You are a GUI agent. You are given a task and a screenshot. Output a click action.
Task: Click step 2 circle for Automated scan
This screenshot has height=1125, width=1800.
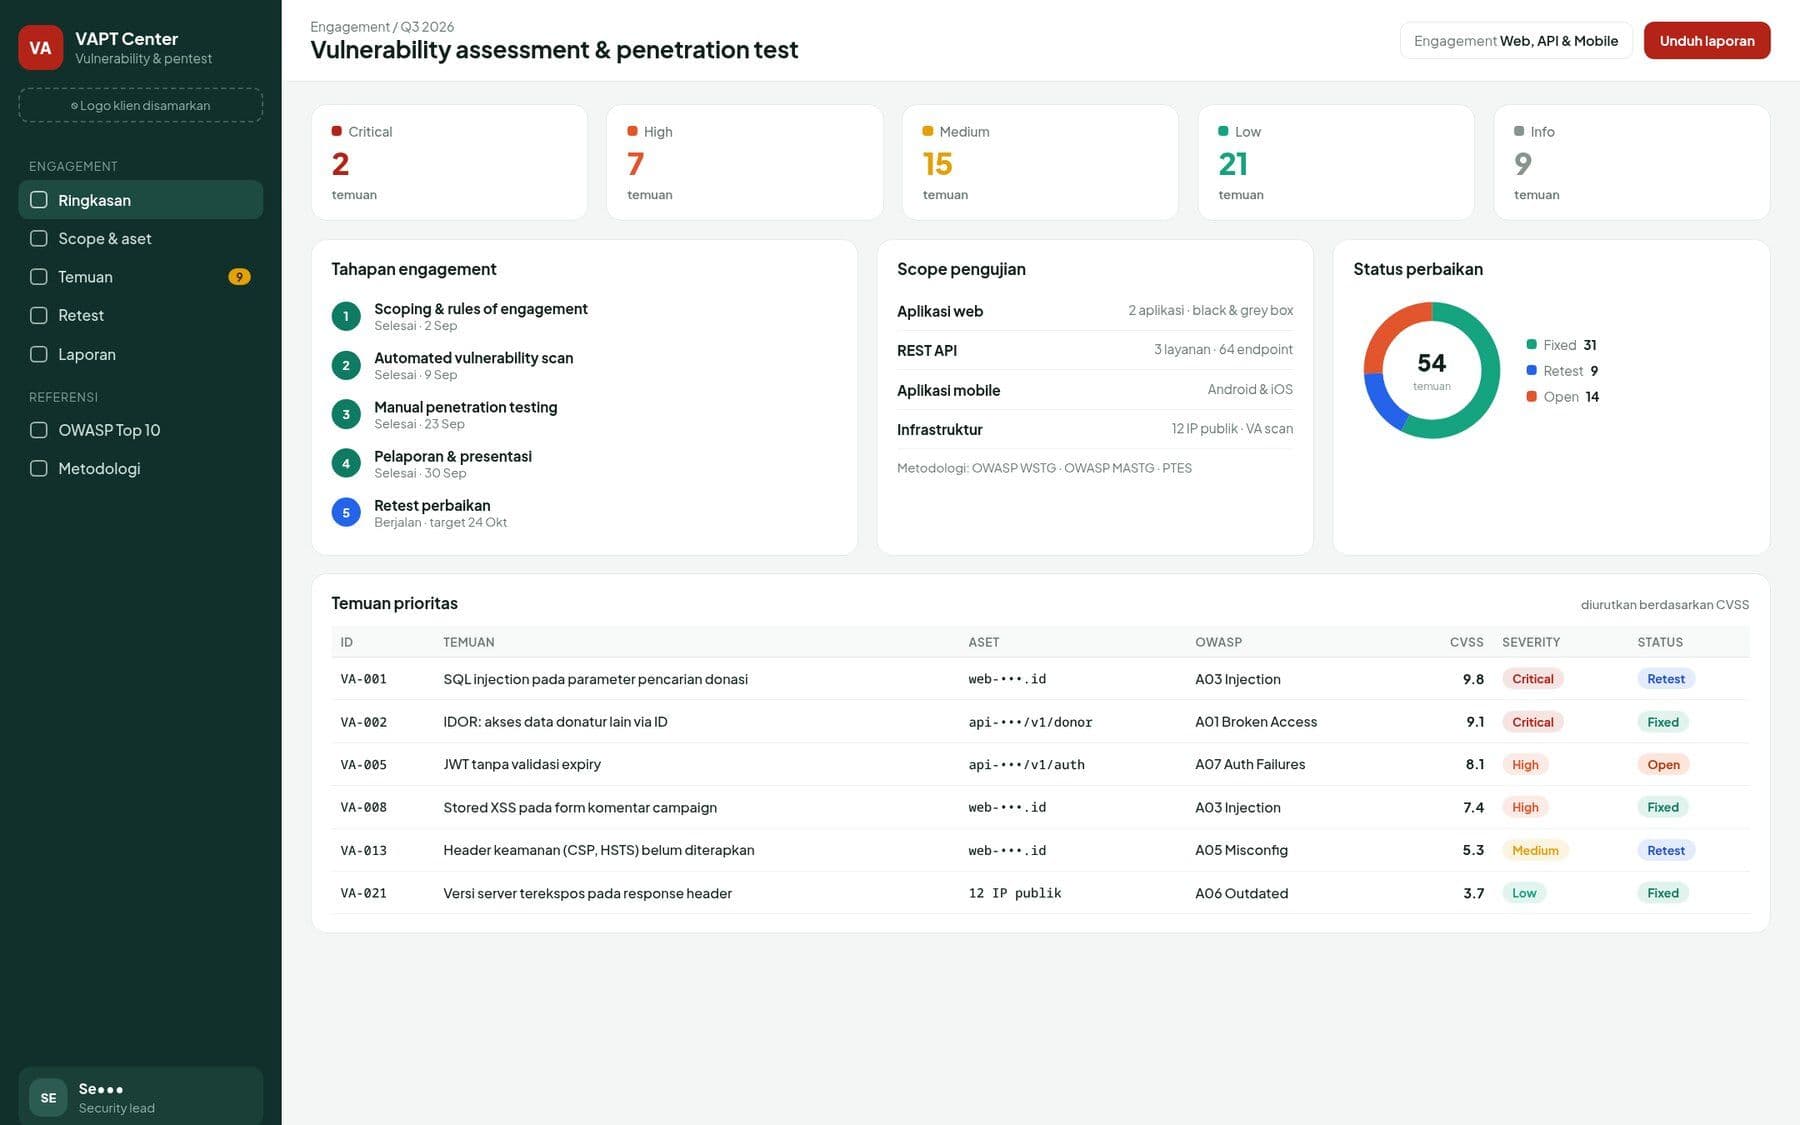click(346, 365)
